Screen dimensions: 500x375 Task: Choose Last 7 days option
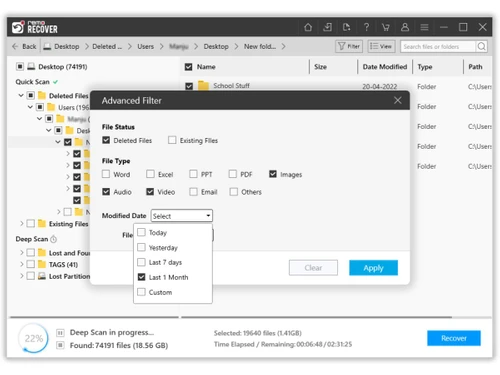point(141,262)
